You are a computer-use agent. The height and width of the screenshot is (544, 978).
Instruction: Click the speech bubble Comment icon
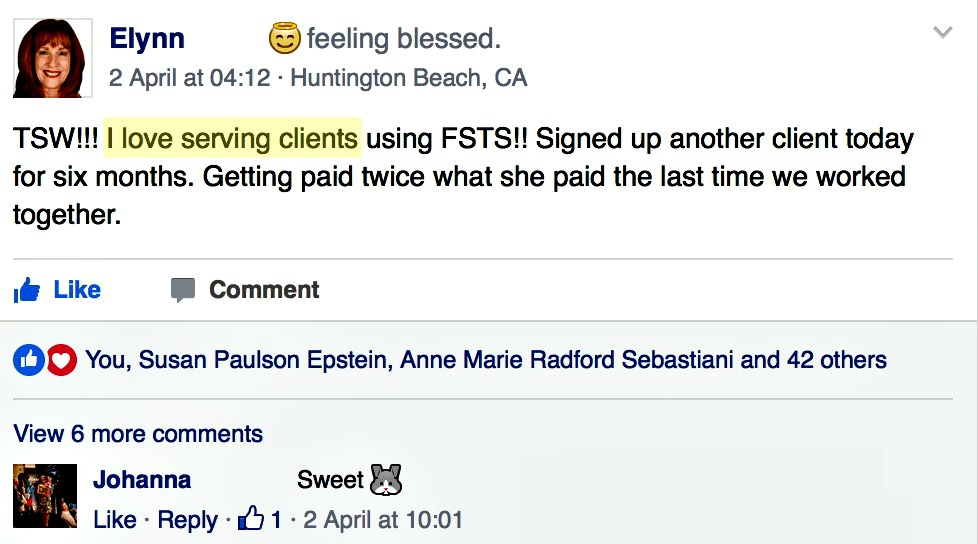(x=183, y=290)
